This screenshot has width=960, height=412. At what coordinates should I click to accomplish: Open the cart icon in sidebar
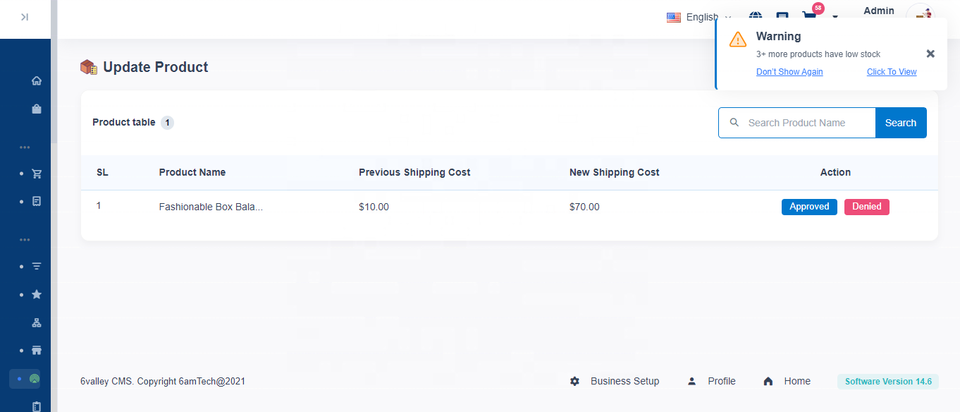pyautogui.click(x=37, y=173)
